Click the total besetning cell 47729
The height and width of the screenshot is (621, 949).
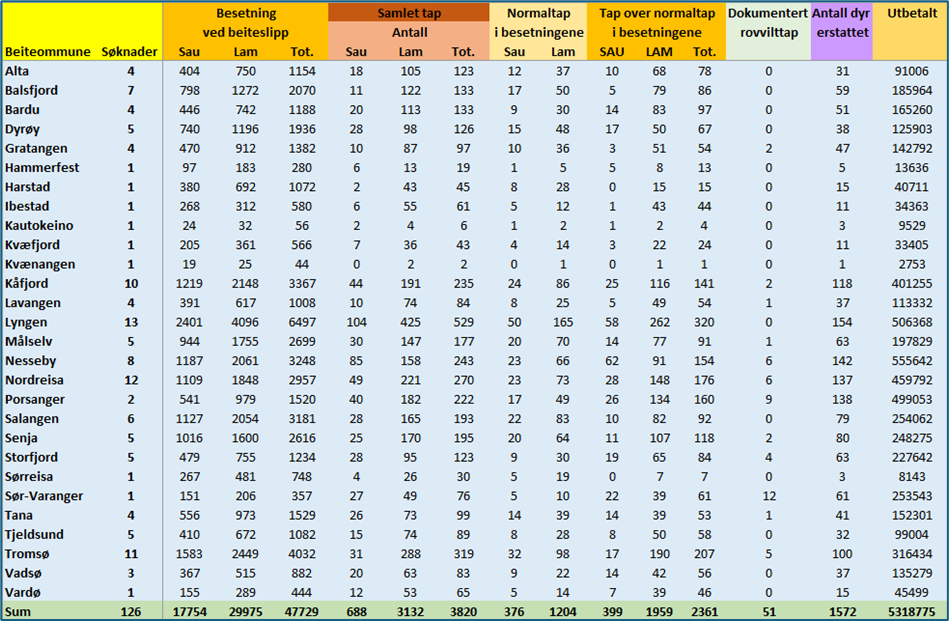pos(301,612)
